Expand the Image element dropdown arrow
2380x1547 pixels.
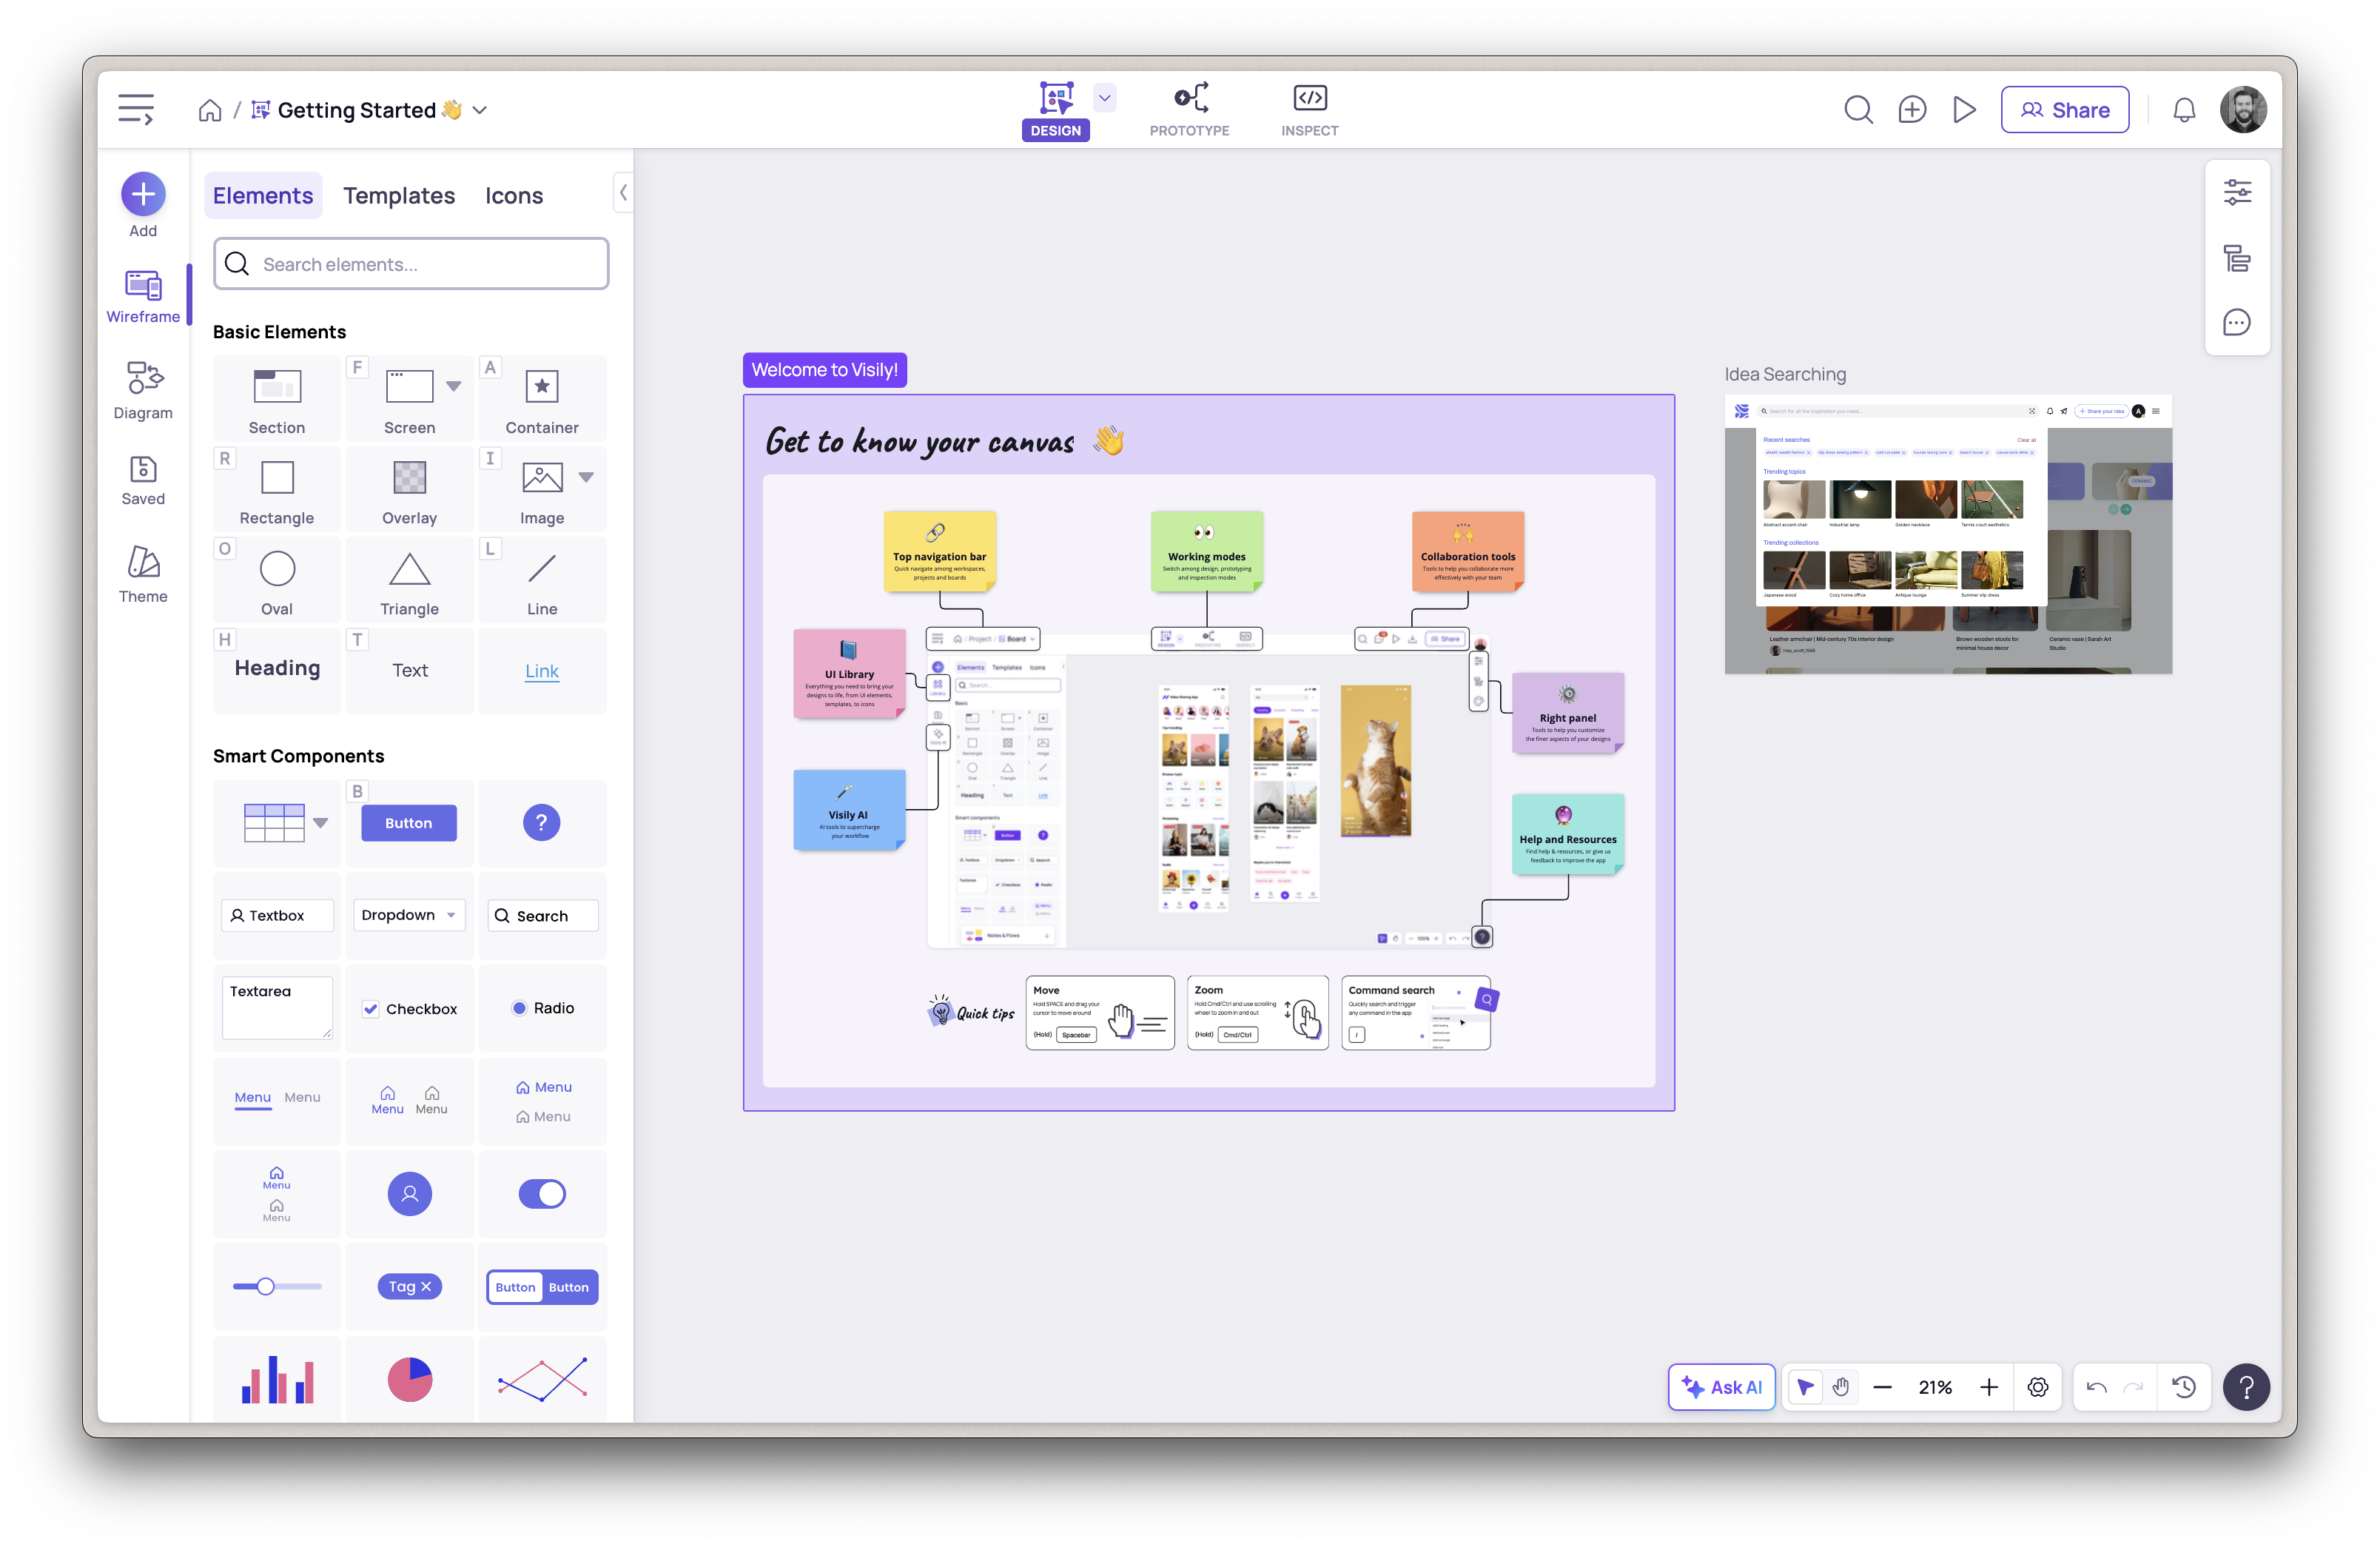[586, 477]
